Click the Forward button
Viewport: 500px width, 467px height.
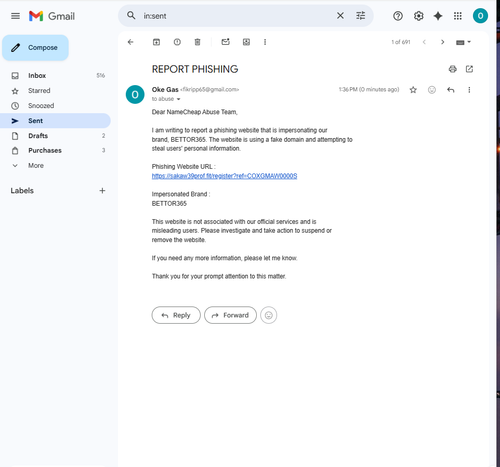[x=230, y=315]
